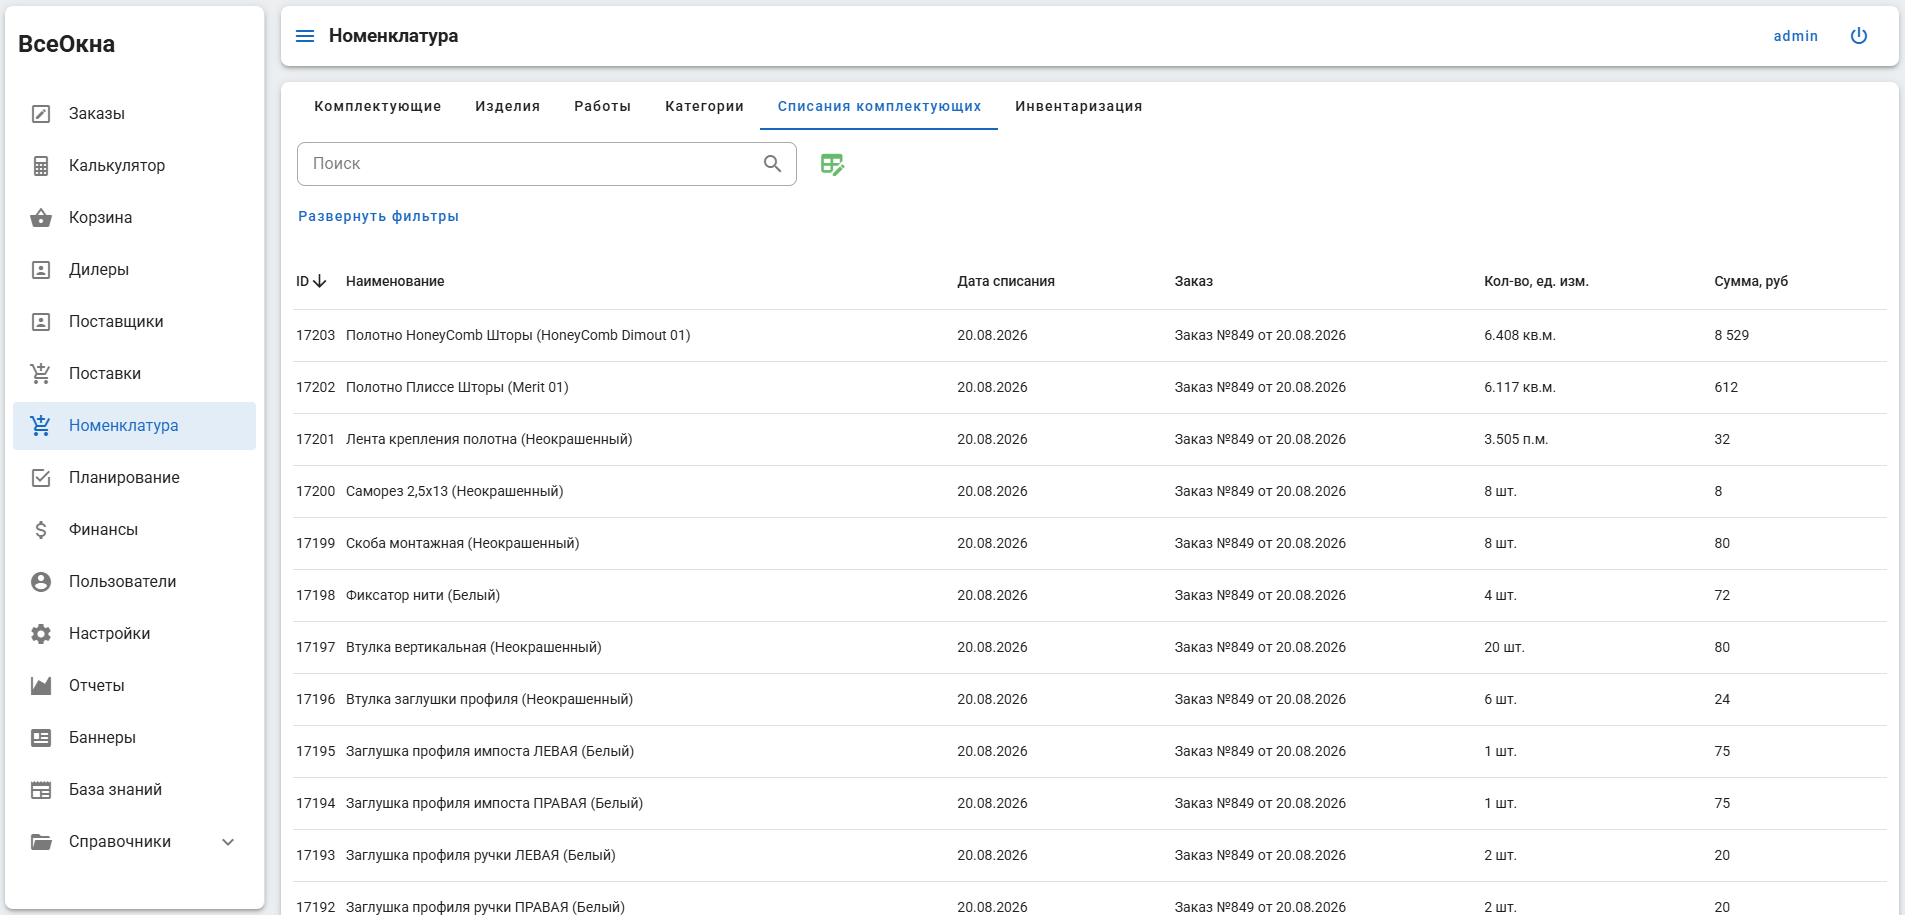Open the Работы tab
1905x915 pixels.
tap(603, 106)
